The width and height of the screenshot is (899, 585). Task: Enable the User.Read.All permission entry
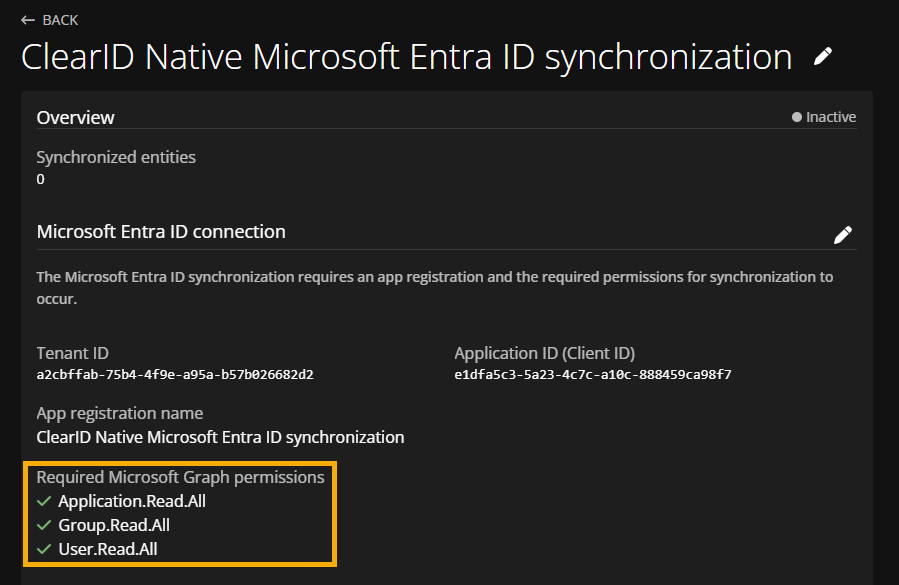(x=110, y=549)
